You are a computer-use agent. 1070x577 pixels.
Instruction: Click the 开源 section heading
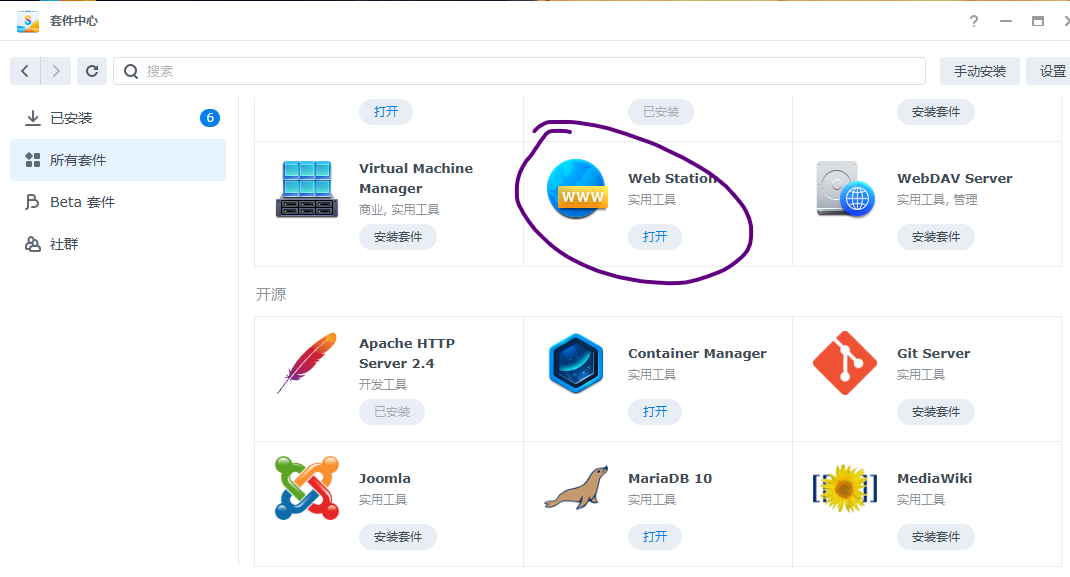pyautogui.click(x=271, y=294)
